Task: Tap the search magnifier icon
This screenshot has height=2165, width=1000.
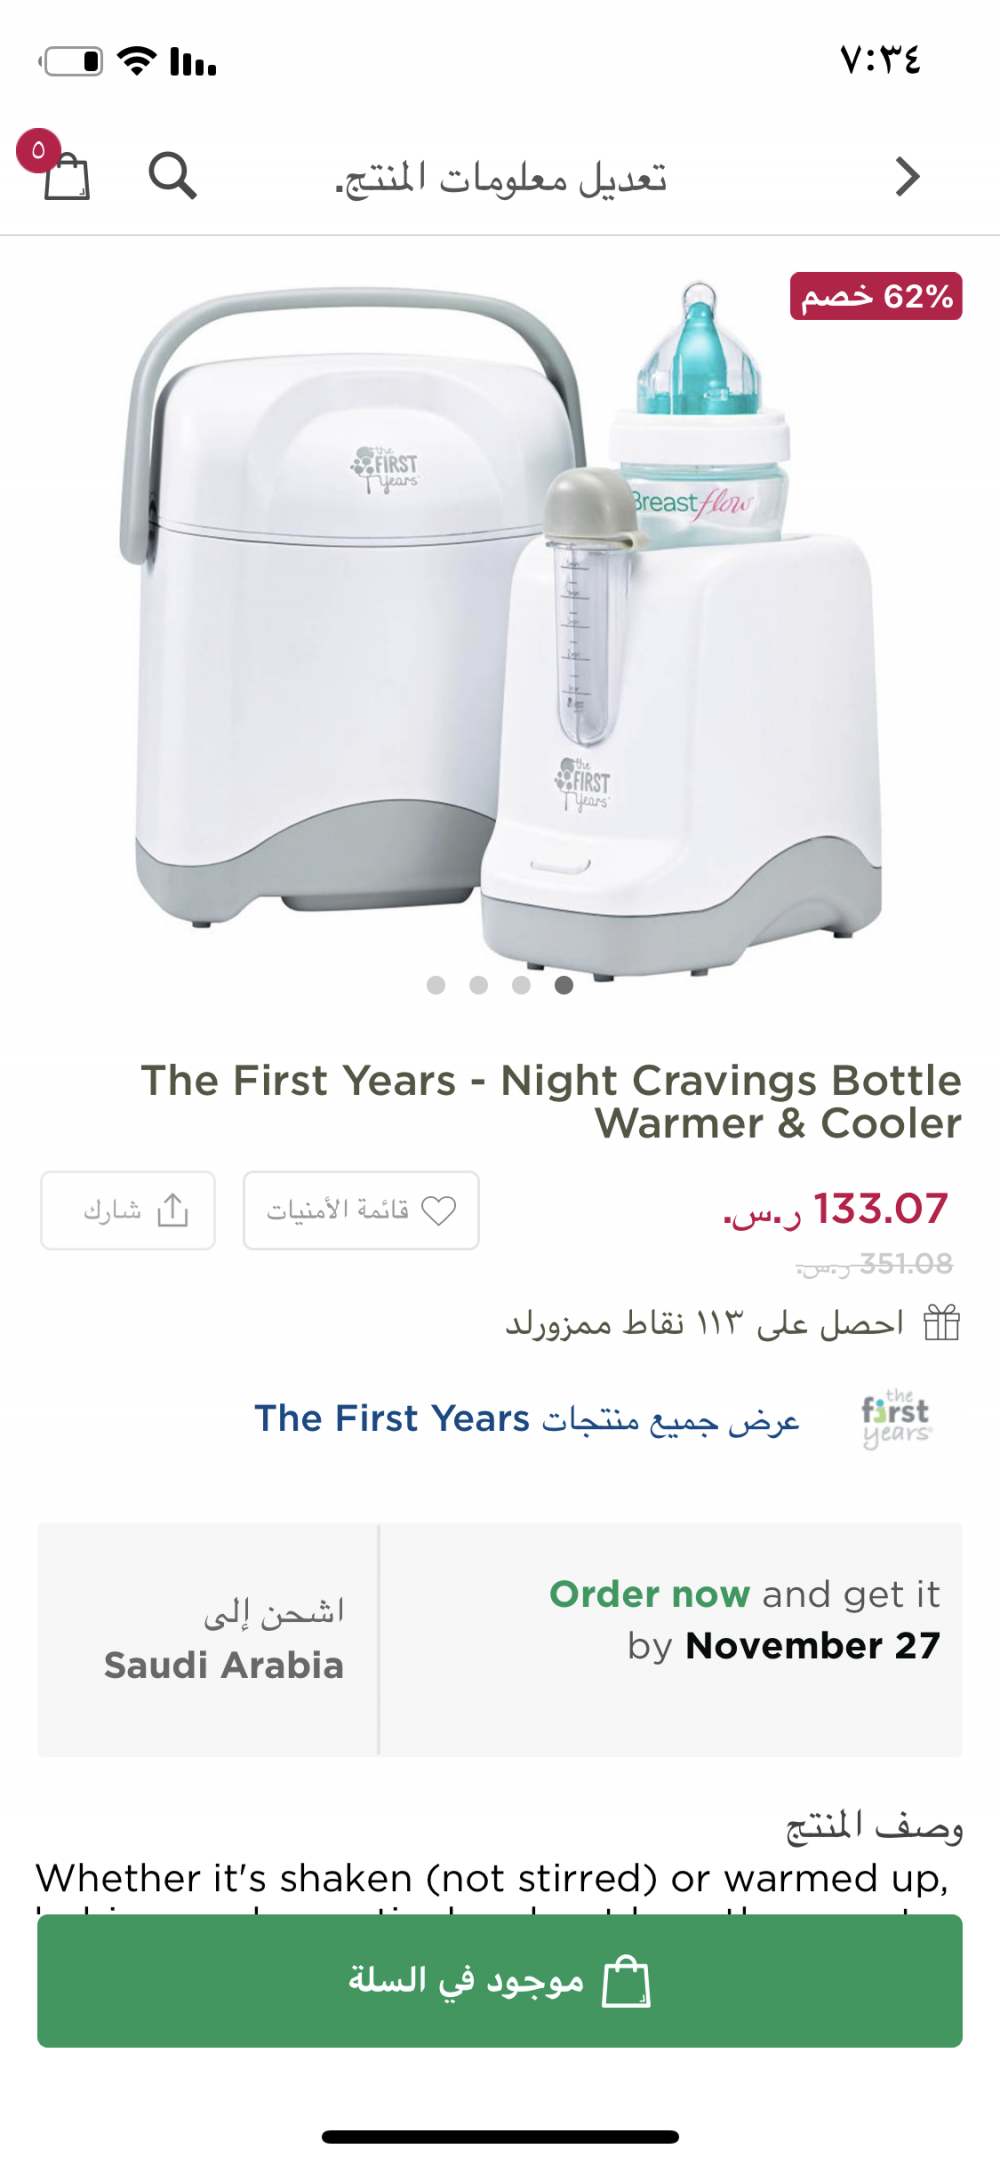Action: tap(172, 177)
